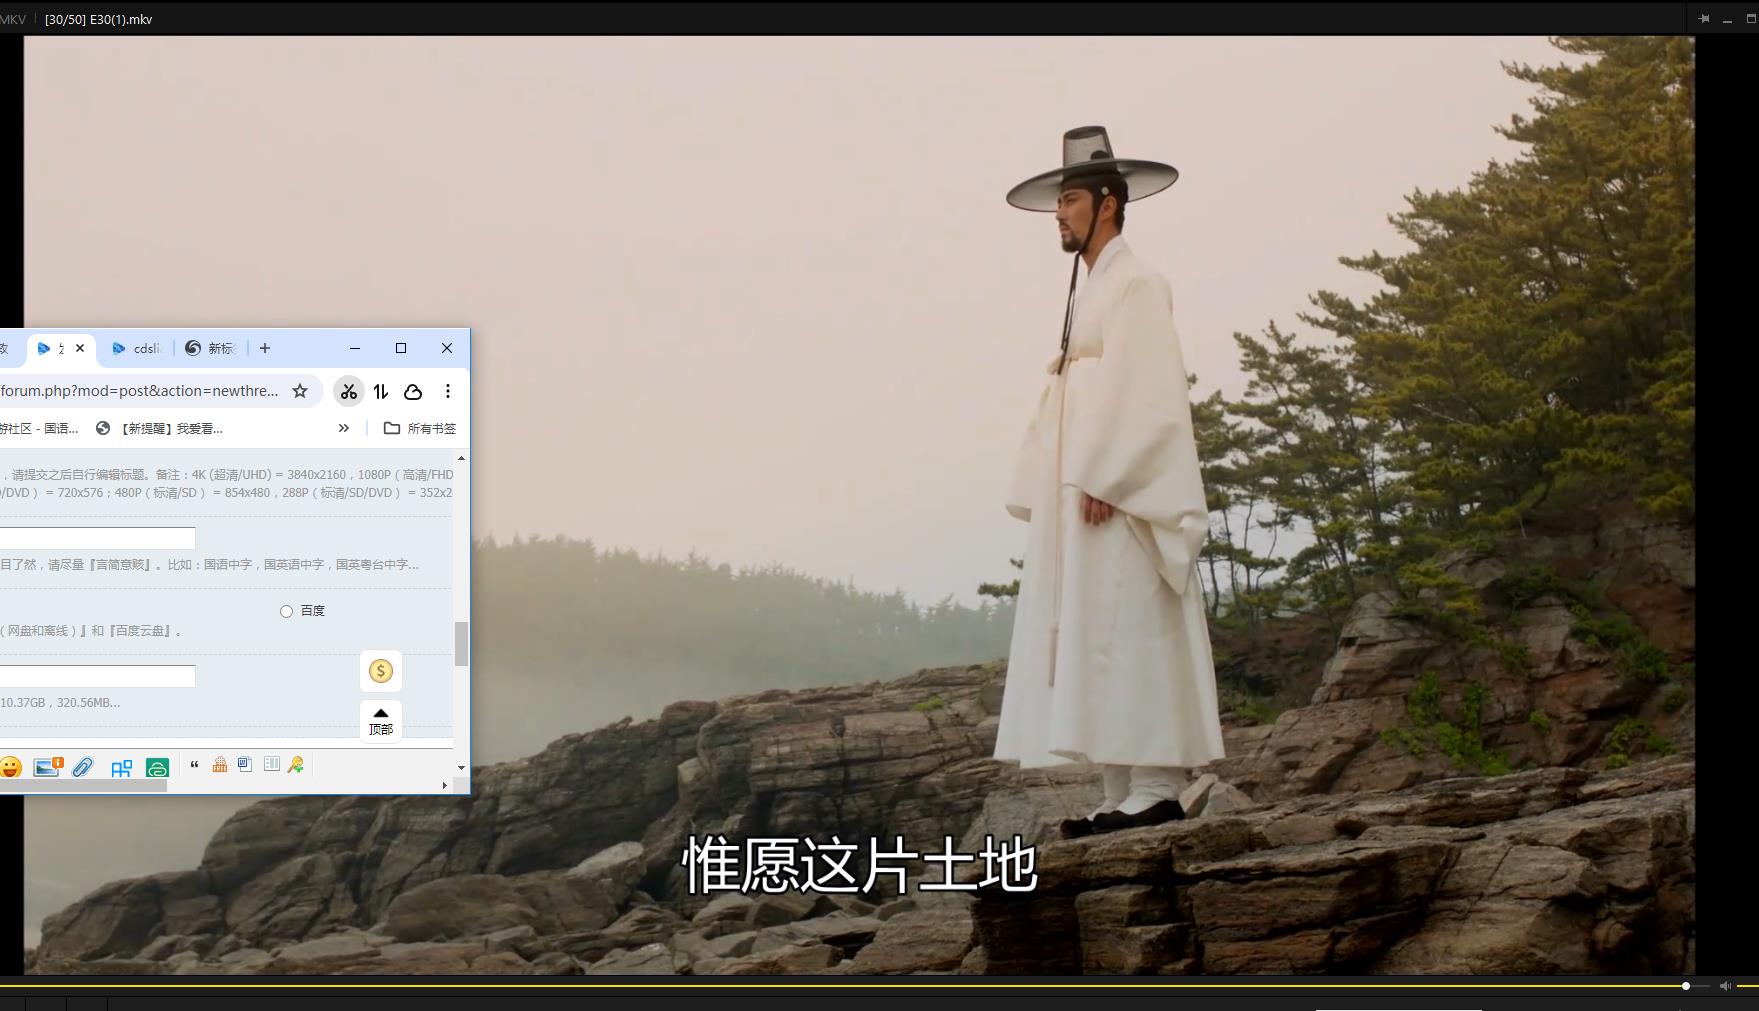Click the paperclip attachment icon in the editor

point(84,766)
